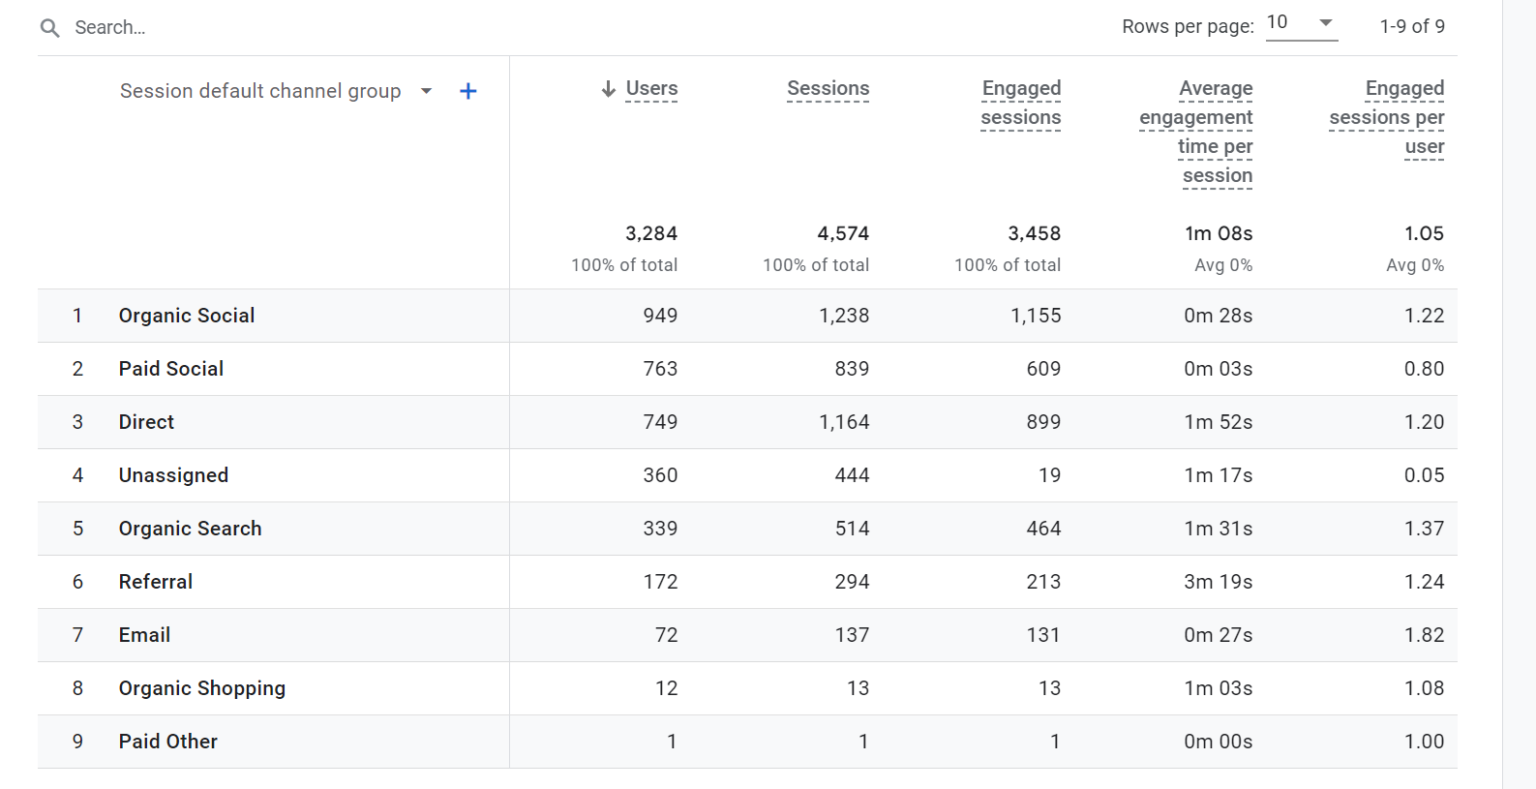The height and width of the screenshot is (789, 1536).
Task: Click Paid Other engaged sessions per user 1.00
Action: click(1424, 741)
